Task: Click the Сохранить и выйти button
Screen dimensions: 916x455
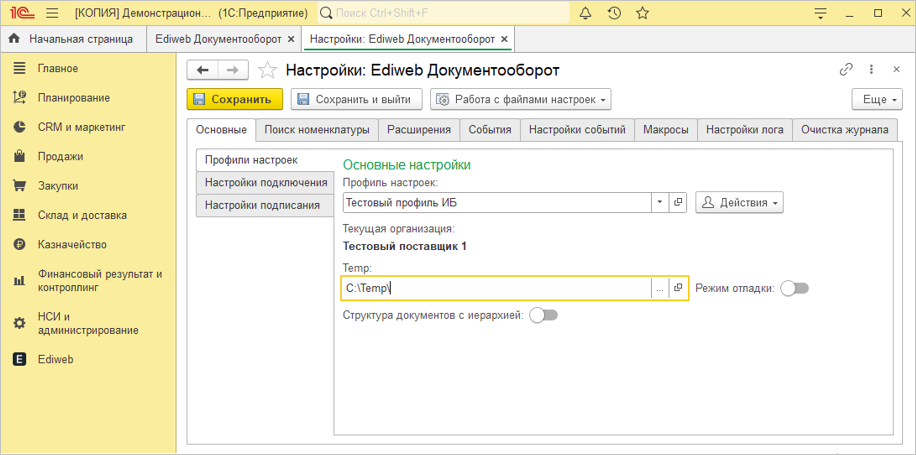Action: [x=354, y=100]
